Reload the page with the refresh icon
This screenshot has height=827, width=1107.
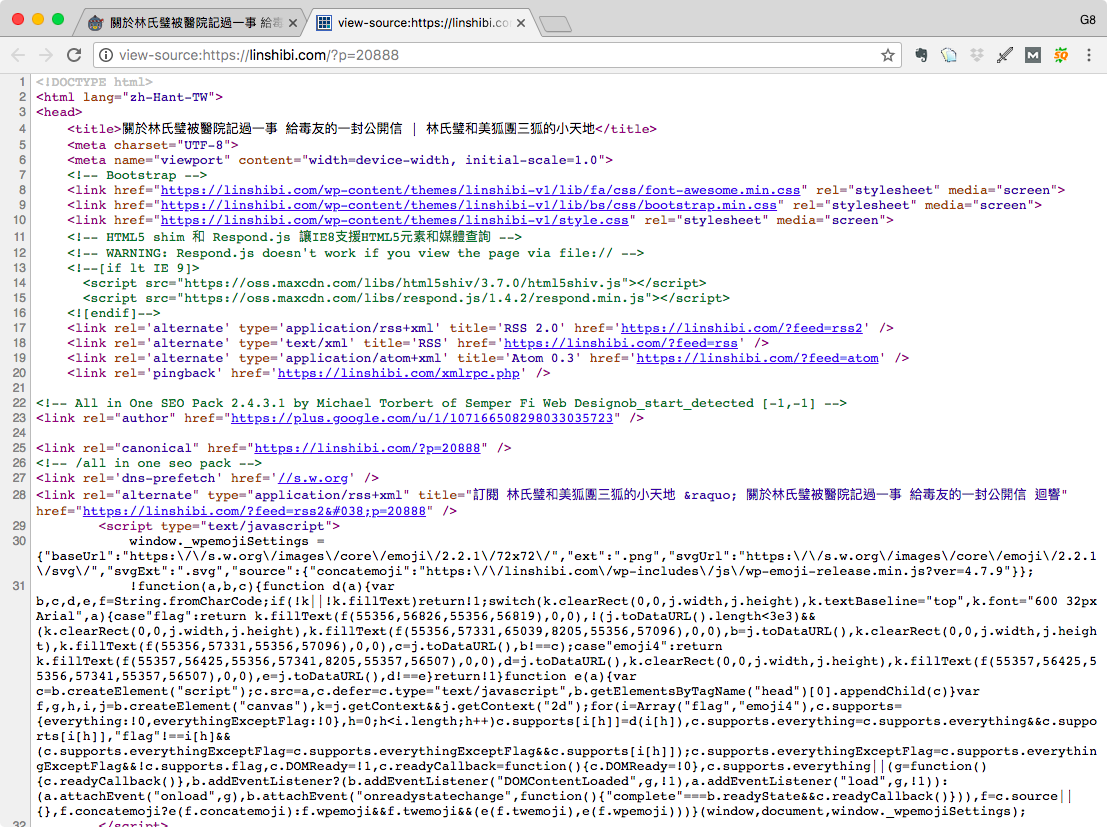(x=74, y=55)
